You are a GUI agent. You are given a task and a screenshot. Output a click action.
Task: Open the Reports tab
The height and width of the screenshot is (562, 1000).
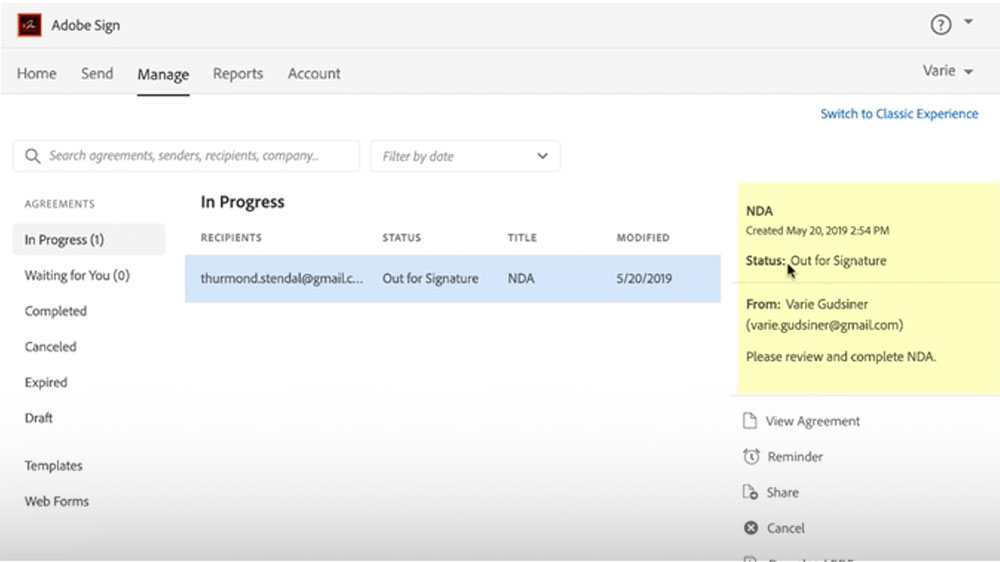(238, 74)
